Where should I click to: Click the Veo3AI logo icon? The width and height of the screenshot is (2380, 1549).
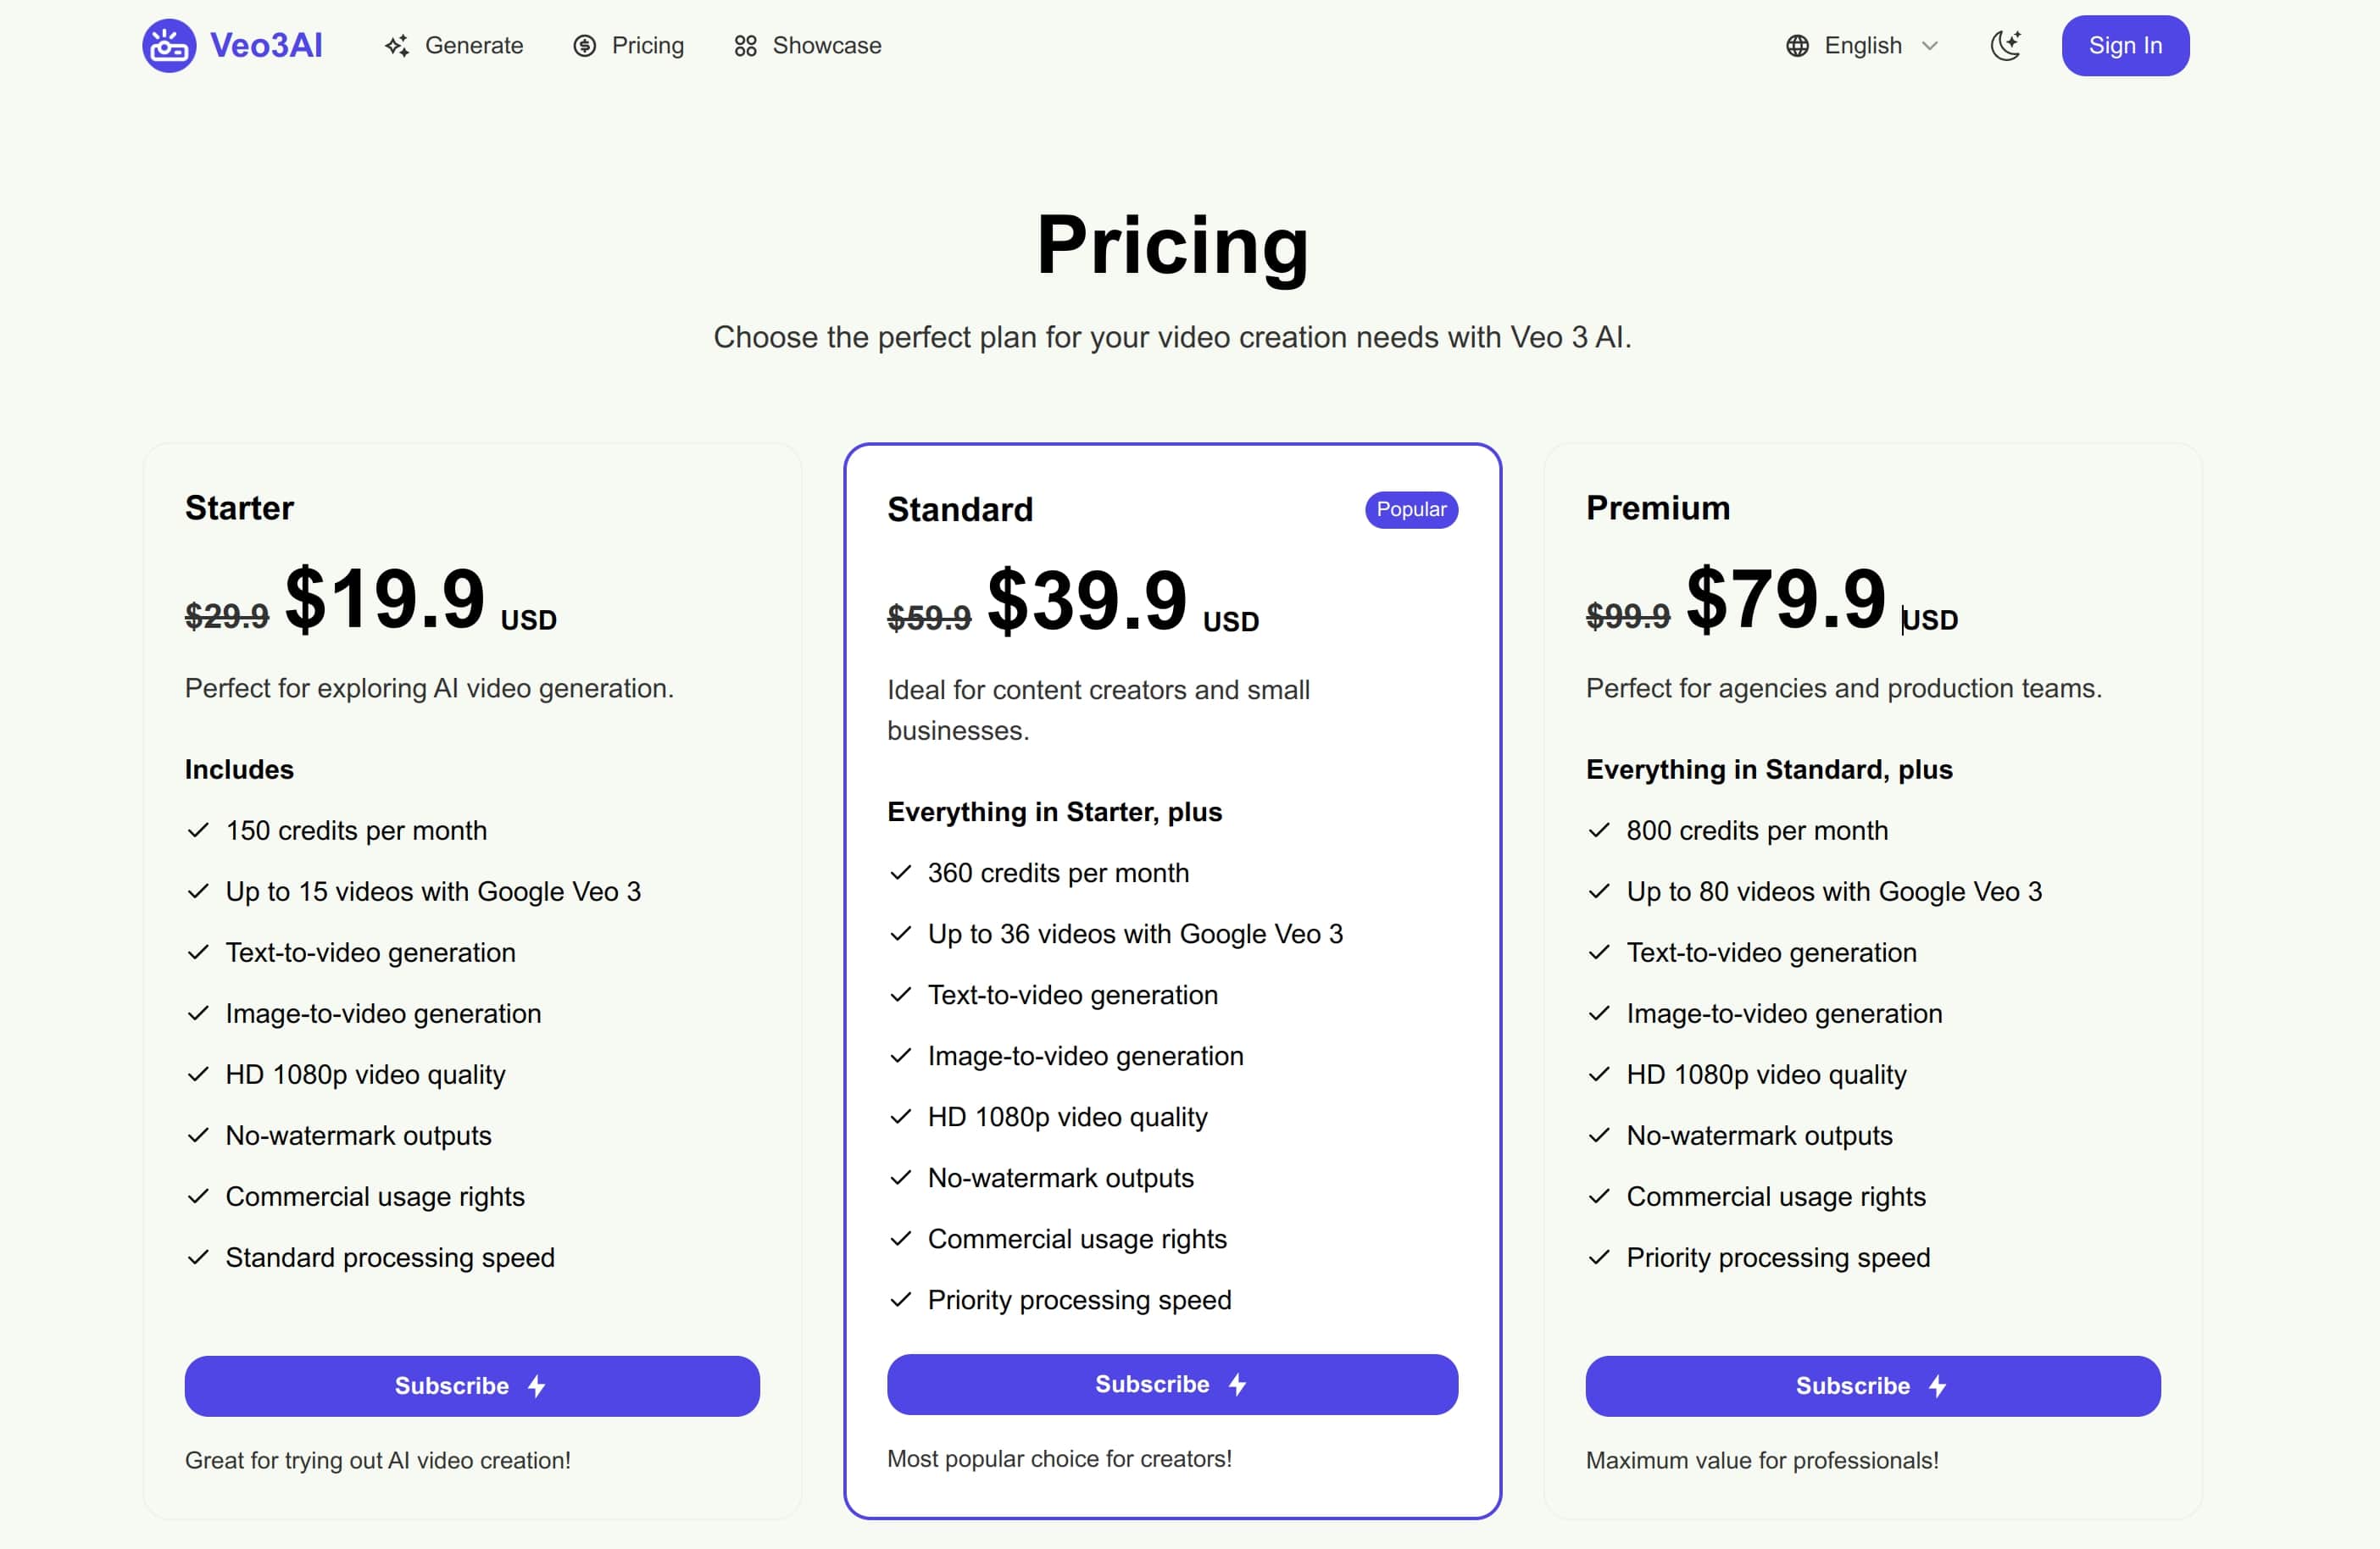point(168,45)
